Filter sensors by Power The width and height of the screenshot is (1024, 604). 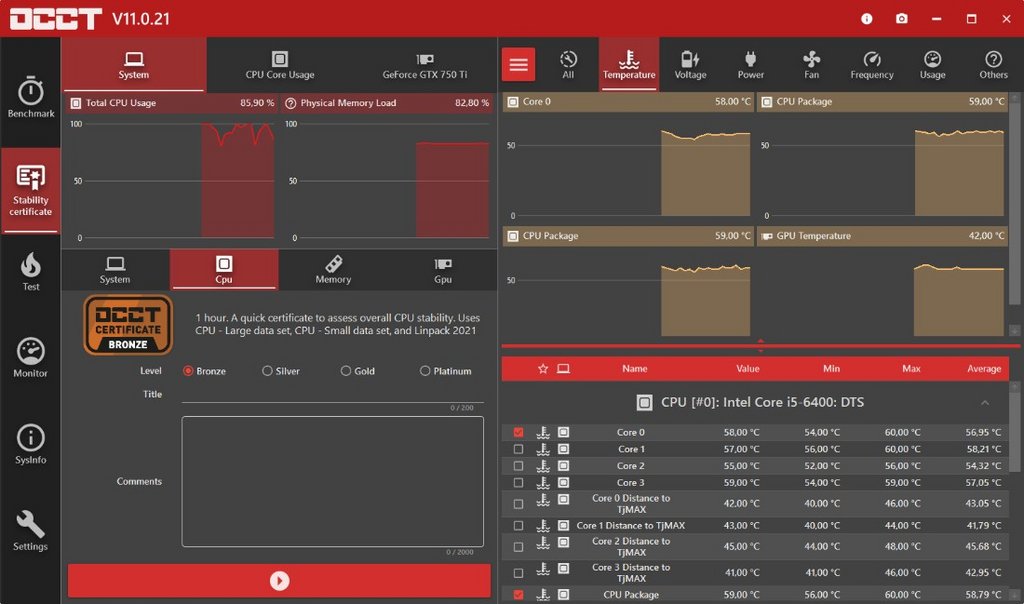pos(750,65)
